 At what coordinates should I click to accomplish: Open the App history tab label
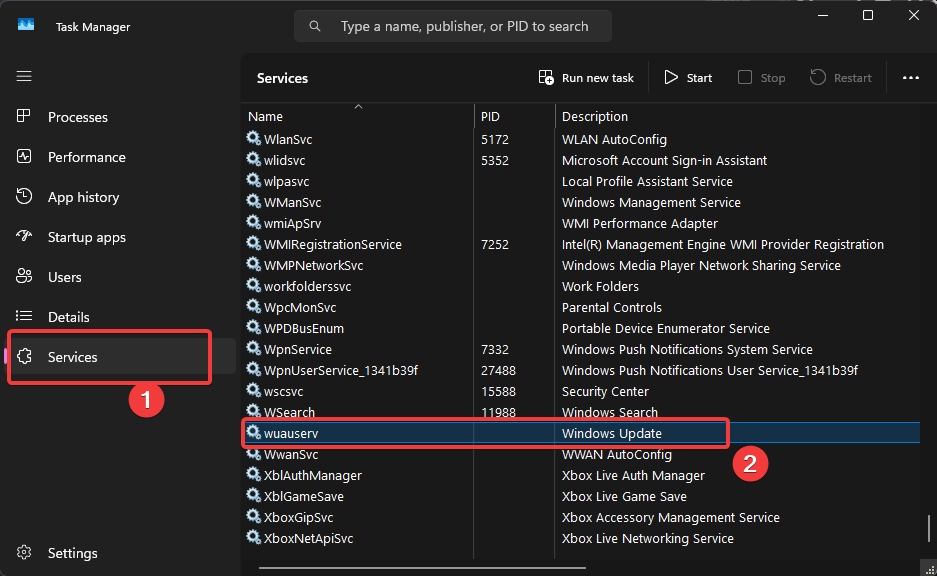84,197
